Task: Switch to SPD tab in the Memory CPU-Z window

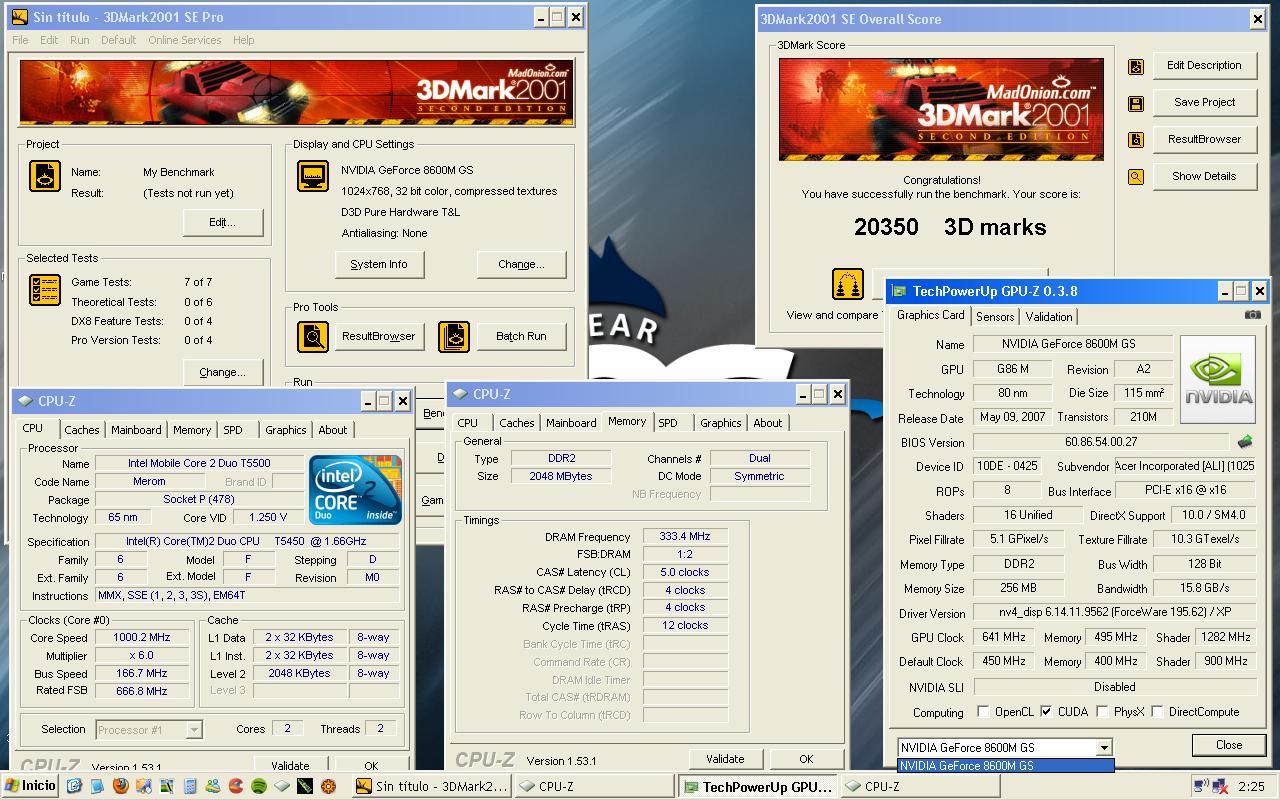Action: [667, 423]
